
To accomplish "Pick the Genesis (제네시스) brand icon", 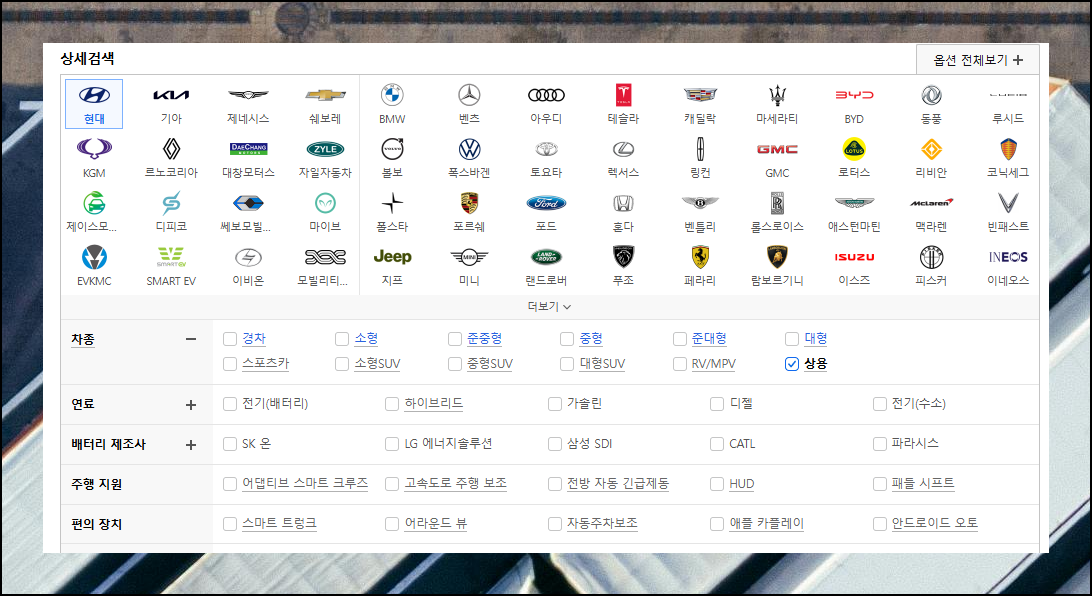I will click(248, 95).
